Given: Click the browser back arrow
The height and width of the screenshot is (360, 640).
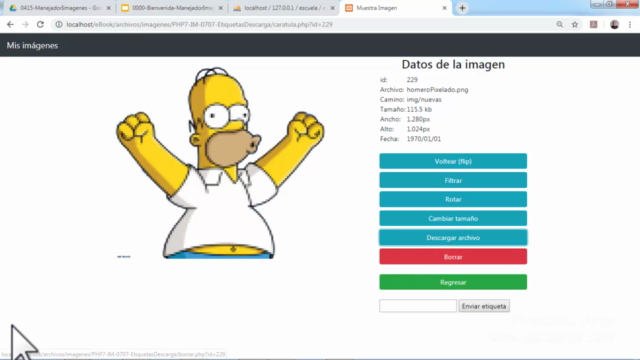Looking at the screenshot, I should coord(10,24).
